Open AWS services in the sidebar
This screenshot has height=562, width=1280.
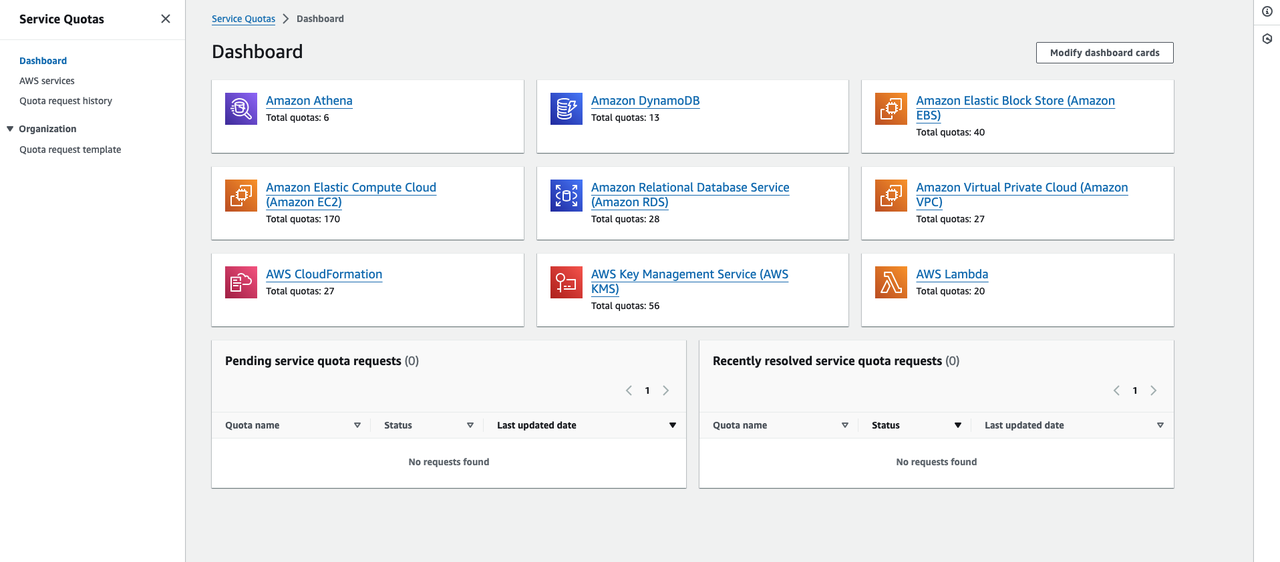pos(47,81)
